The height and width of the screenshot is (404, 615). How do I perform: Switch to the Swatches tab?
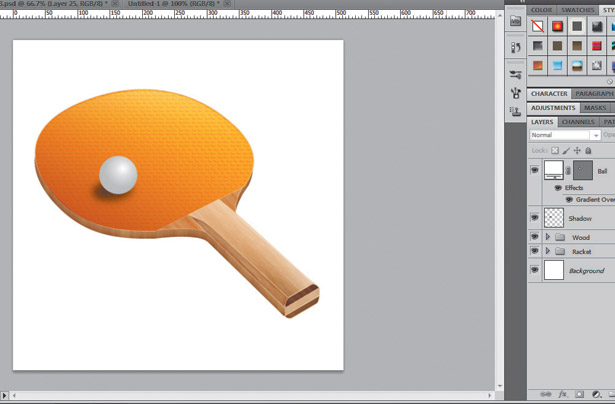coord(576,10)
